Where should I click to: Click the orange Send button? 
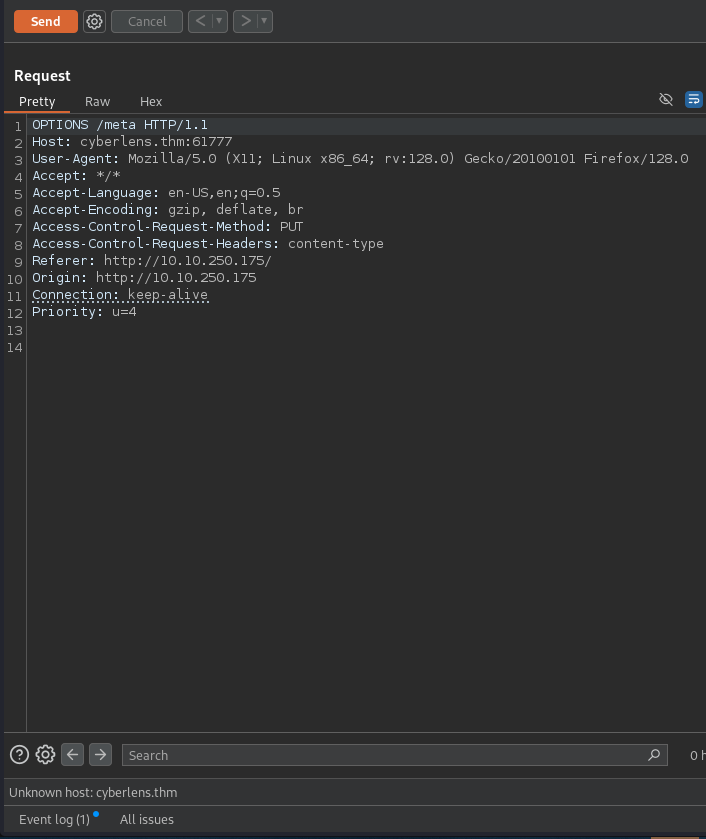tap(45, 21)
